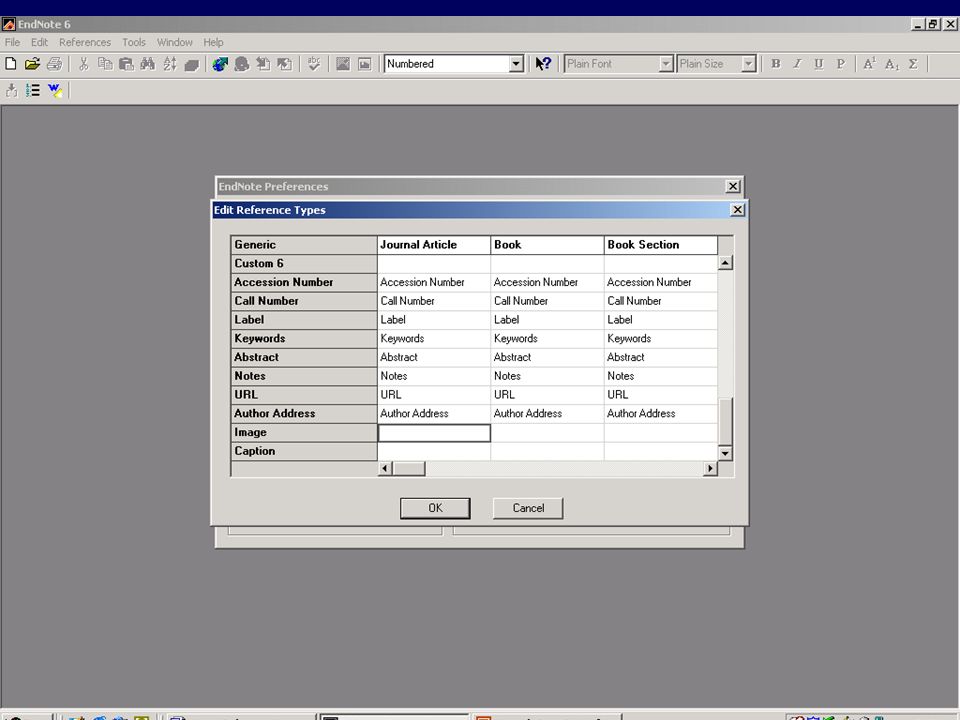
Task: Click the Copy icon in toolbar
Action: point(105,64)
